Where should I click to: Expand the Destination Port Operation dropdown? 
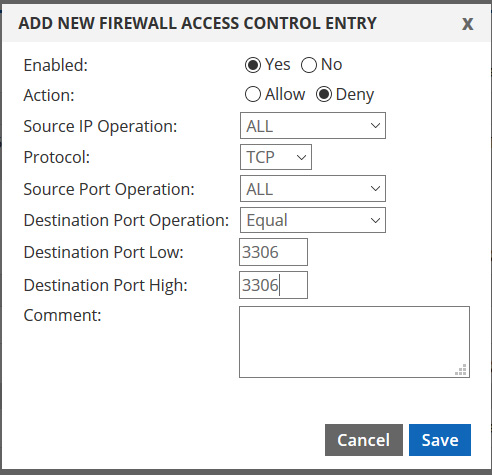(x=313, y=220)
